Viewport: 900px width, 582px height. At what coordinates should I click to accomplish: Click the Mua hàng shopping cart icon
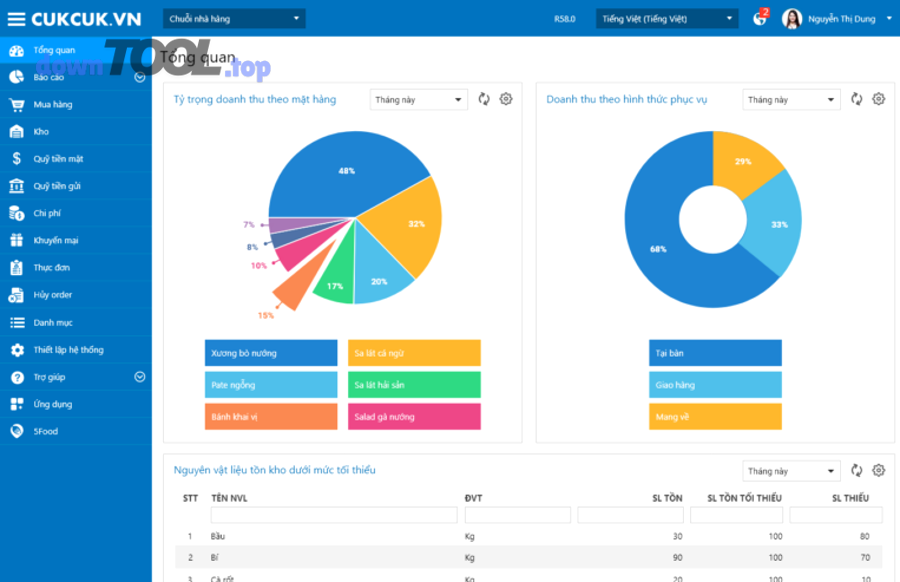click(x=16, y=104)
